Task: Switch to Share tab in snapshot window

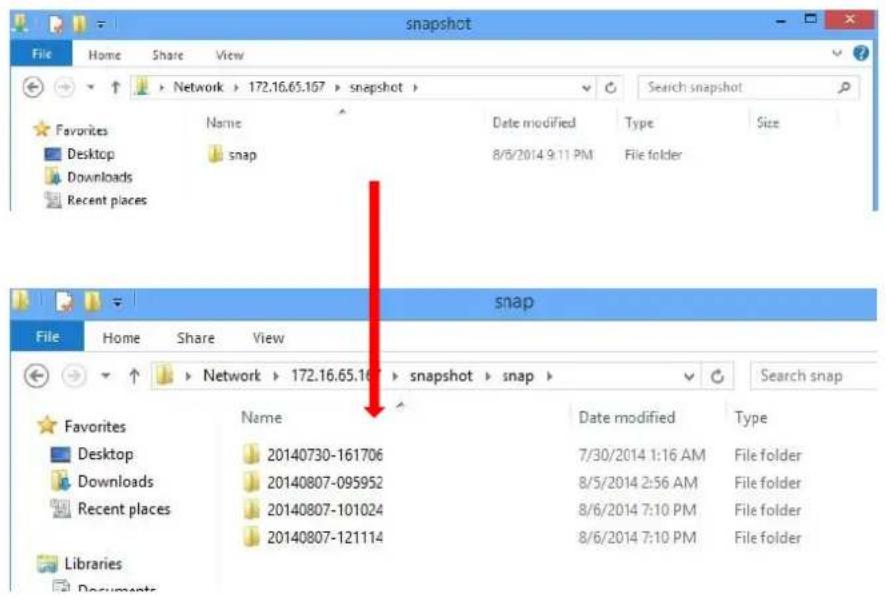Action: coord(169,56)
